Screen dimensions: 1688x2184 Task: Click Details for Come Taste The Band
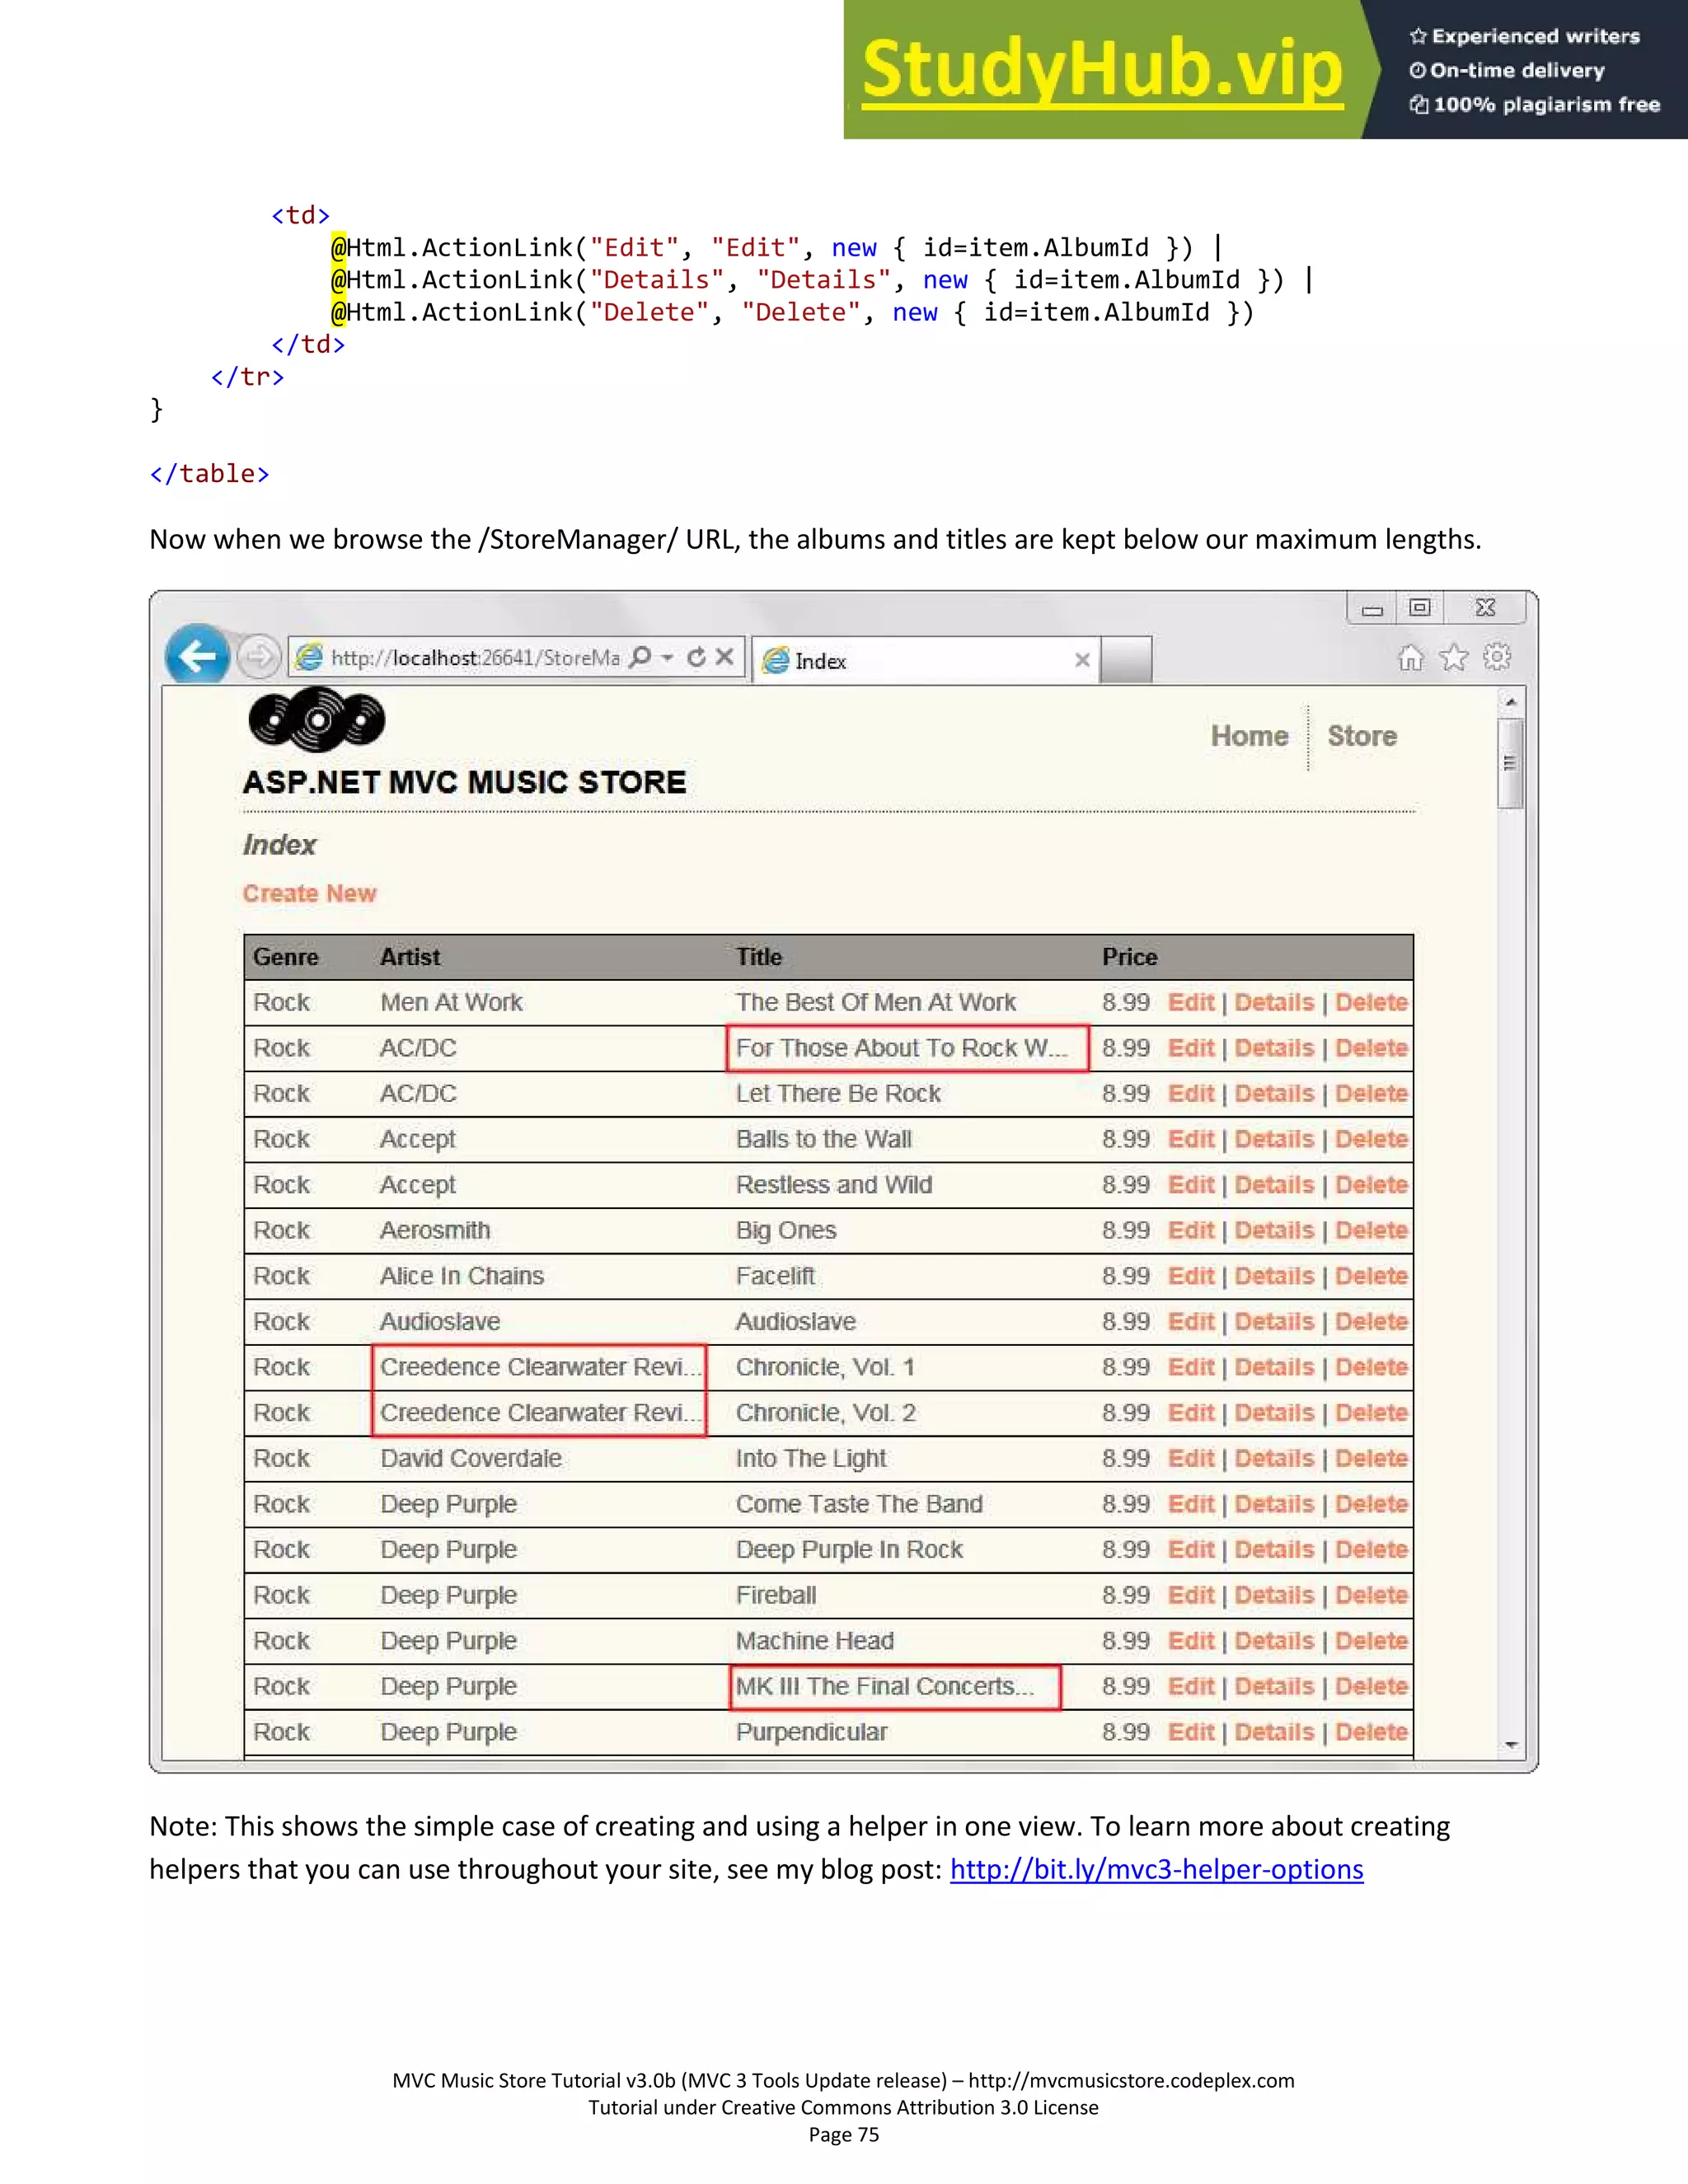[x=1274, y=1504]
